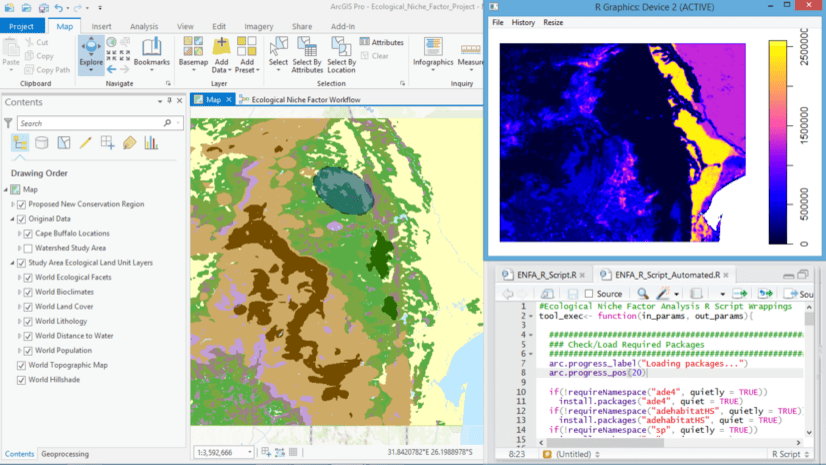Image resolution: width=826 pixels, height=465 pixels.
Task: Toggle Source on Save checkbox
Action: [589, 293]
